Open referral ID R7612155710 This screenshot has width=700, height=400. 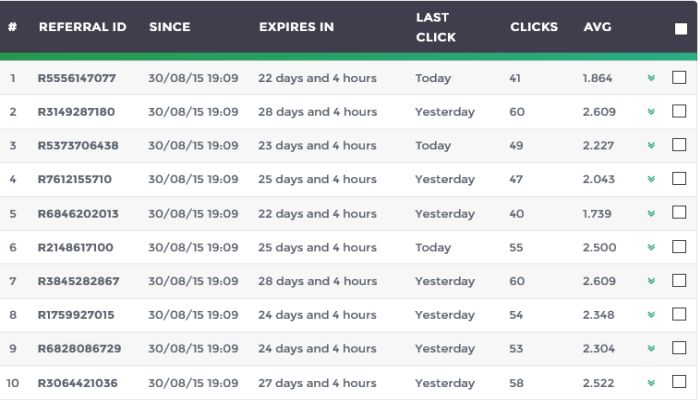point(75,180)
